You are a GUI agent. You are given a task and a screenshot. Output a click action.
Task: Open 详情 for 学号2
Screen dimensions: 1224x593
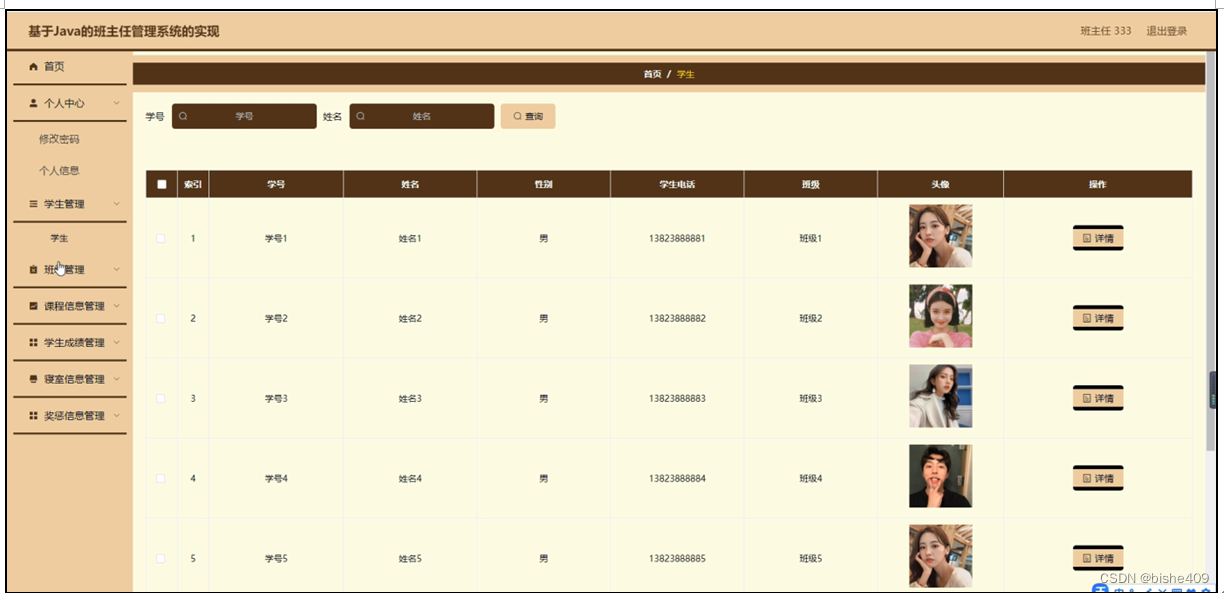click(x=1098, y=318)
